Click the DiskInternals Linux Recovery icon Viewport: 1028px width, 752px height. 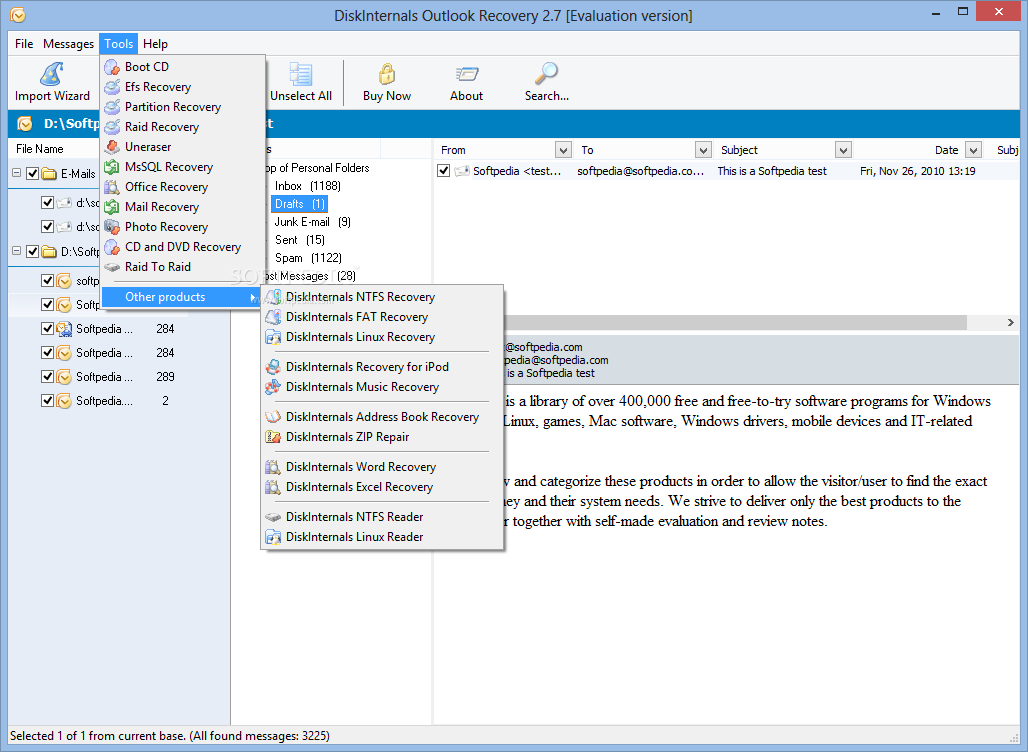pos(273,337)
